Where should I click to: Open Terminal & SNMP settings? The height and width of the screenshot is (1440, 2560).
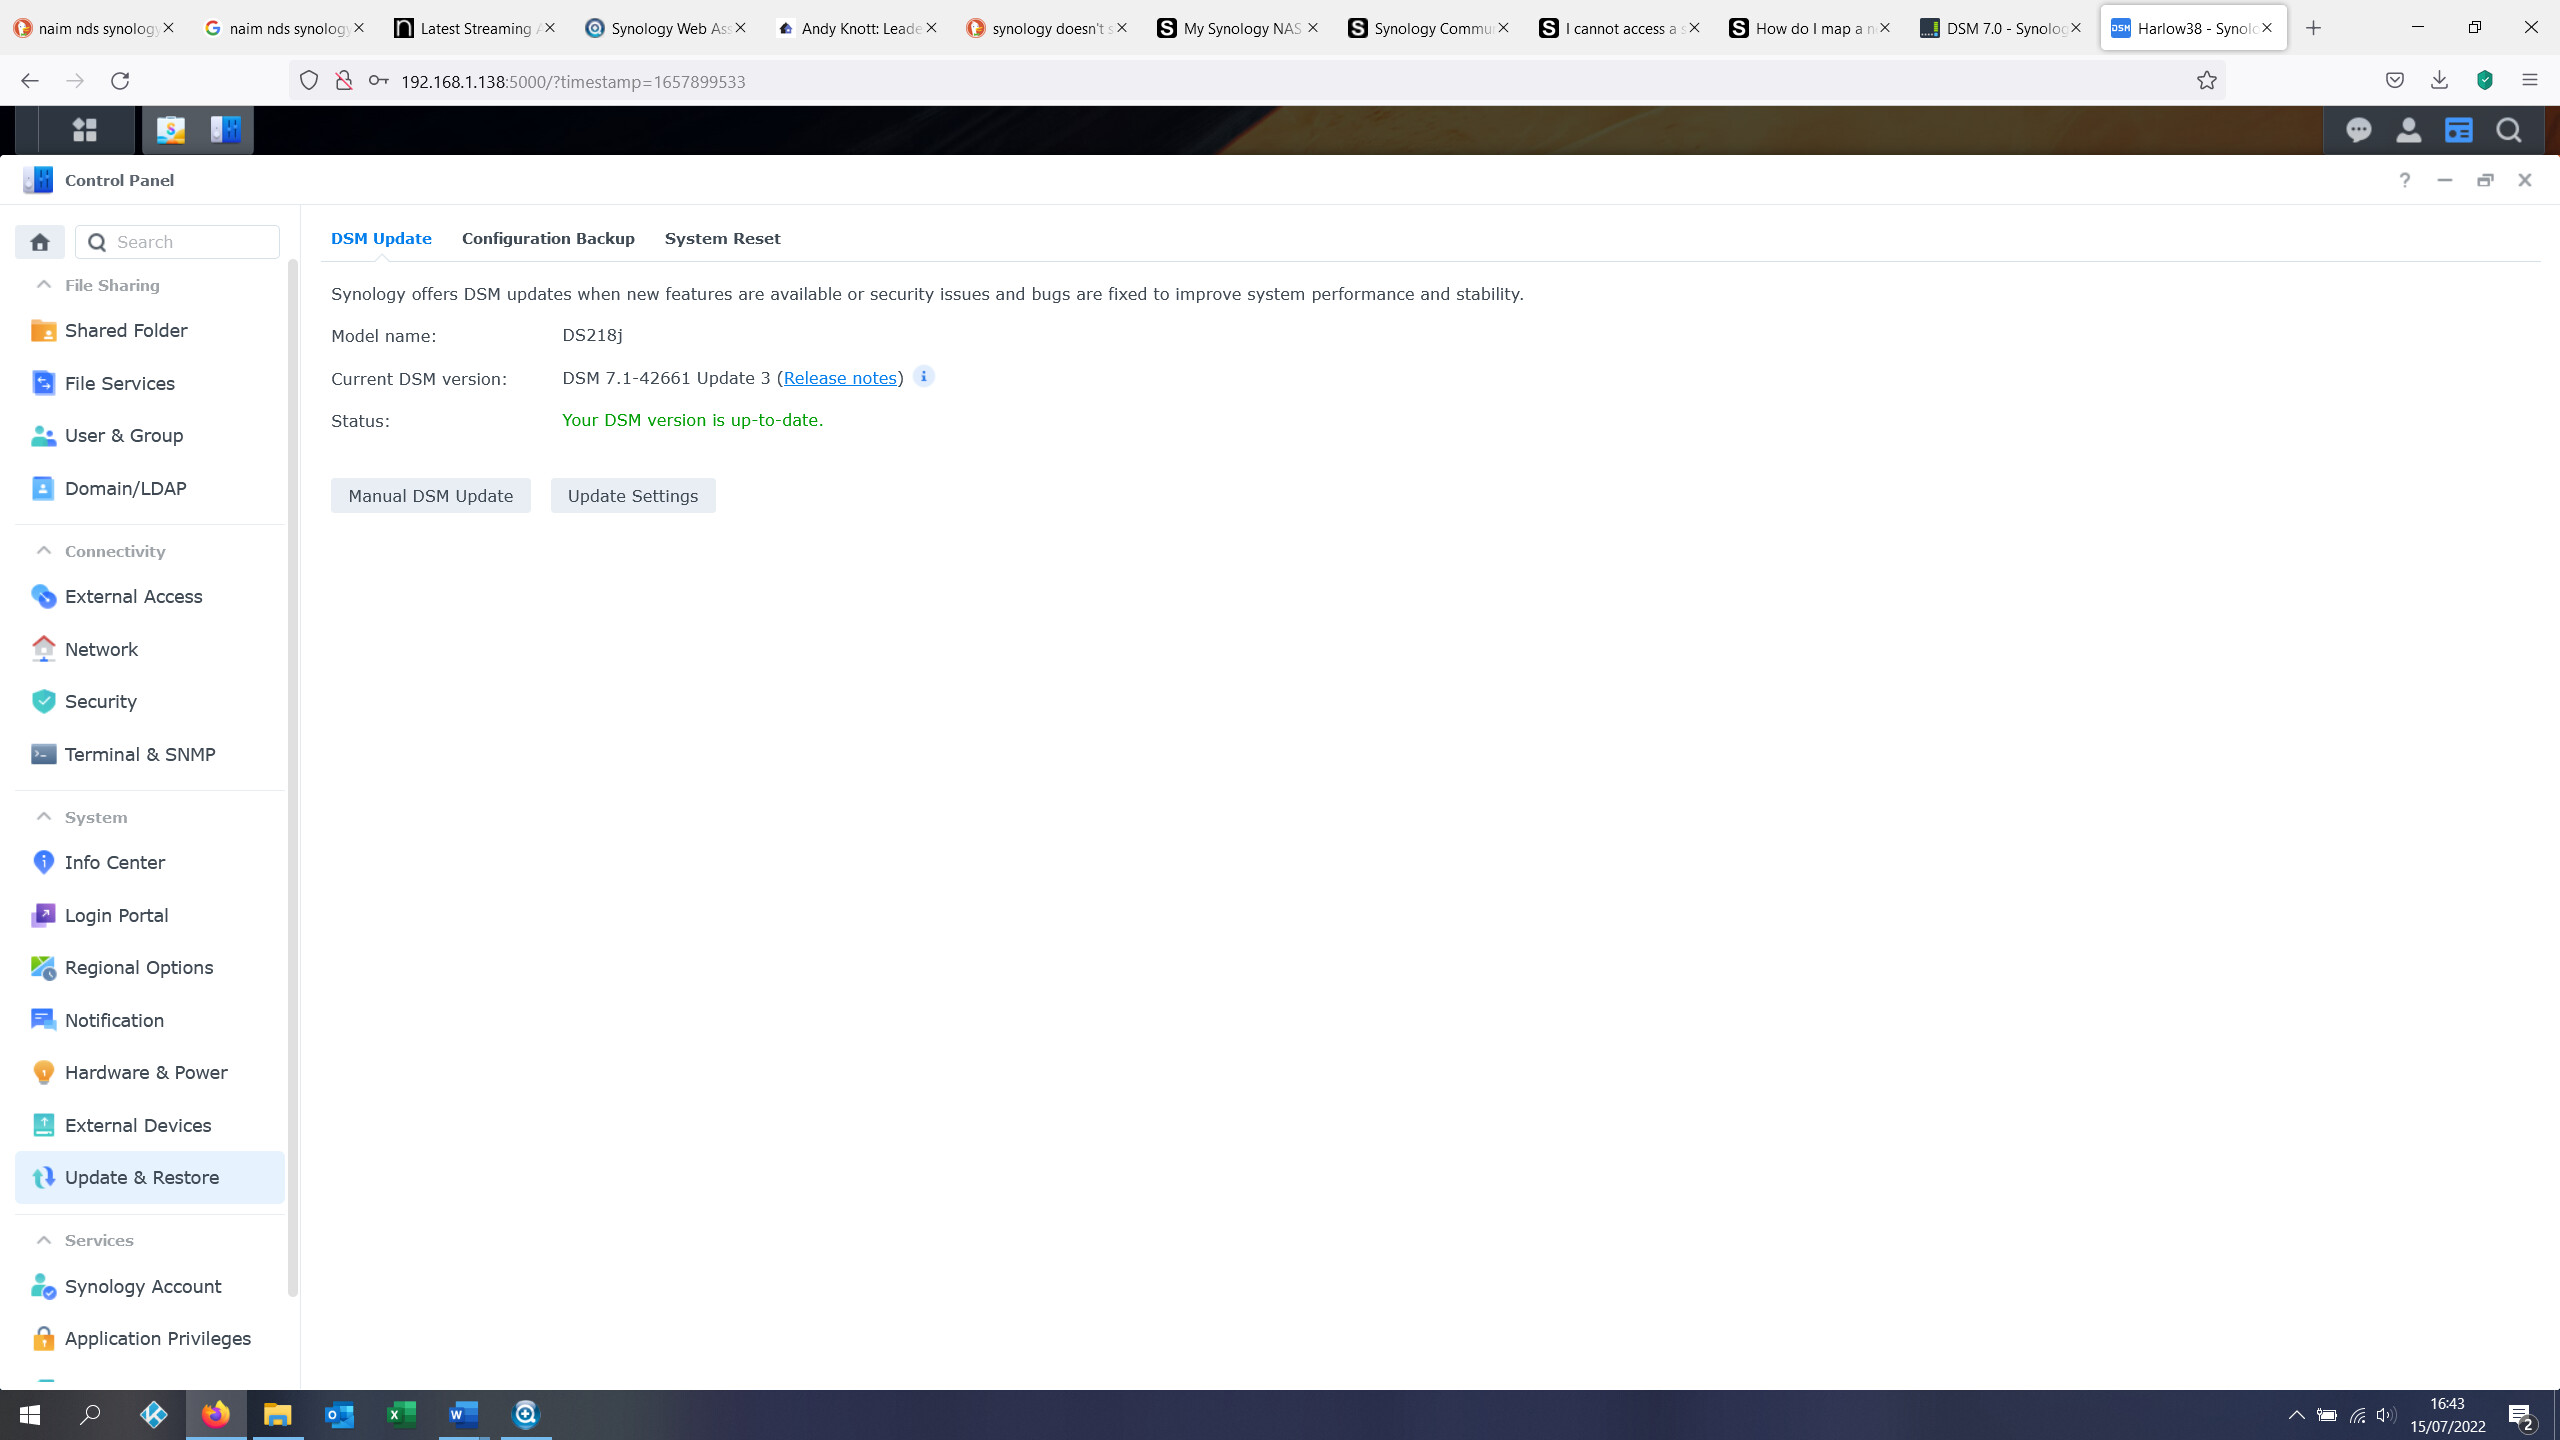[150, 754]
